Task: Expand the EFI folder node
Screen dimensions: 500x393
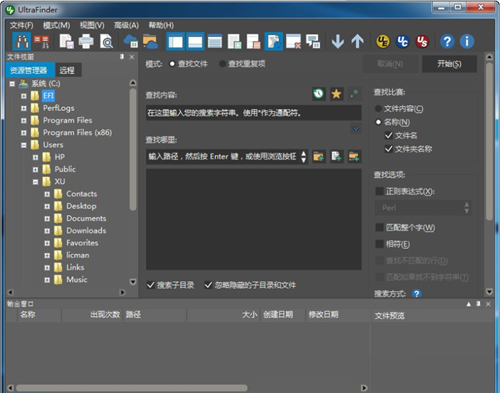Action: tap(24, 96)
